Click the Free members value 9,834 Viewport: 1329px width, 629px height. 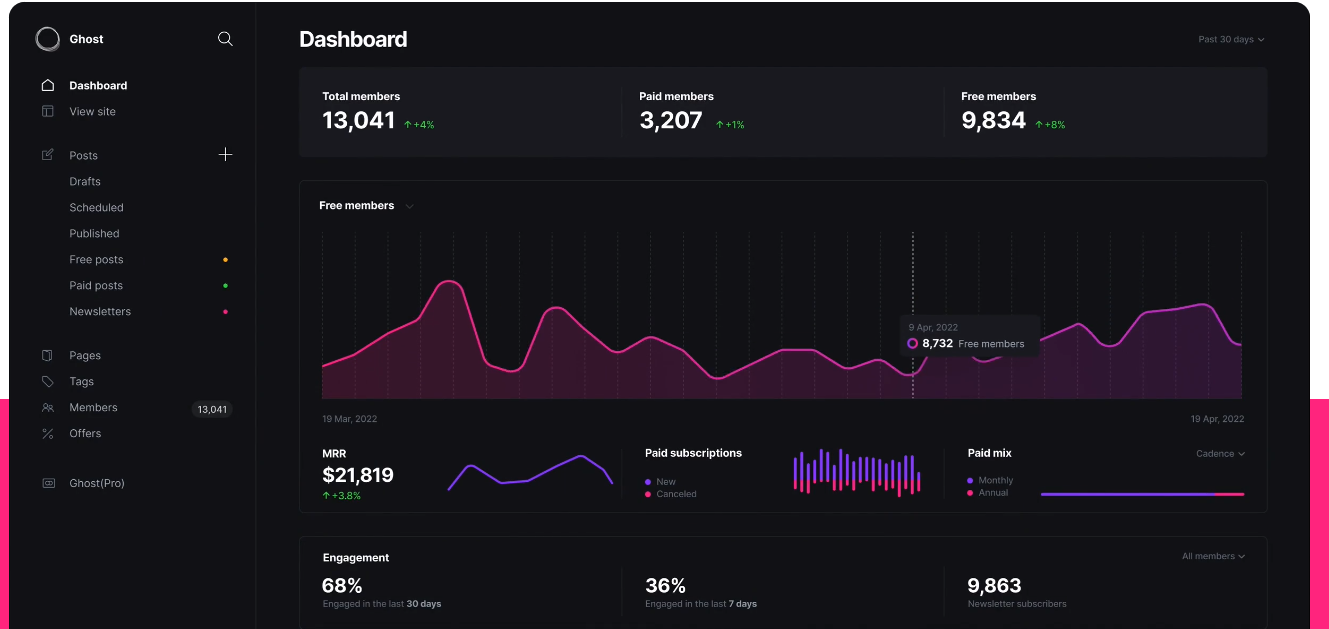(x=994, y=121)
